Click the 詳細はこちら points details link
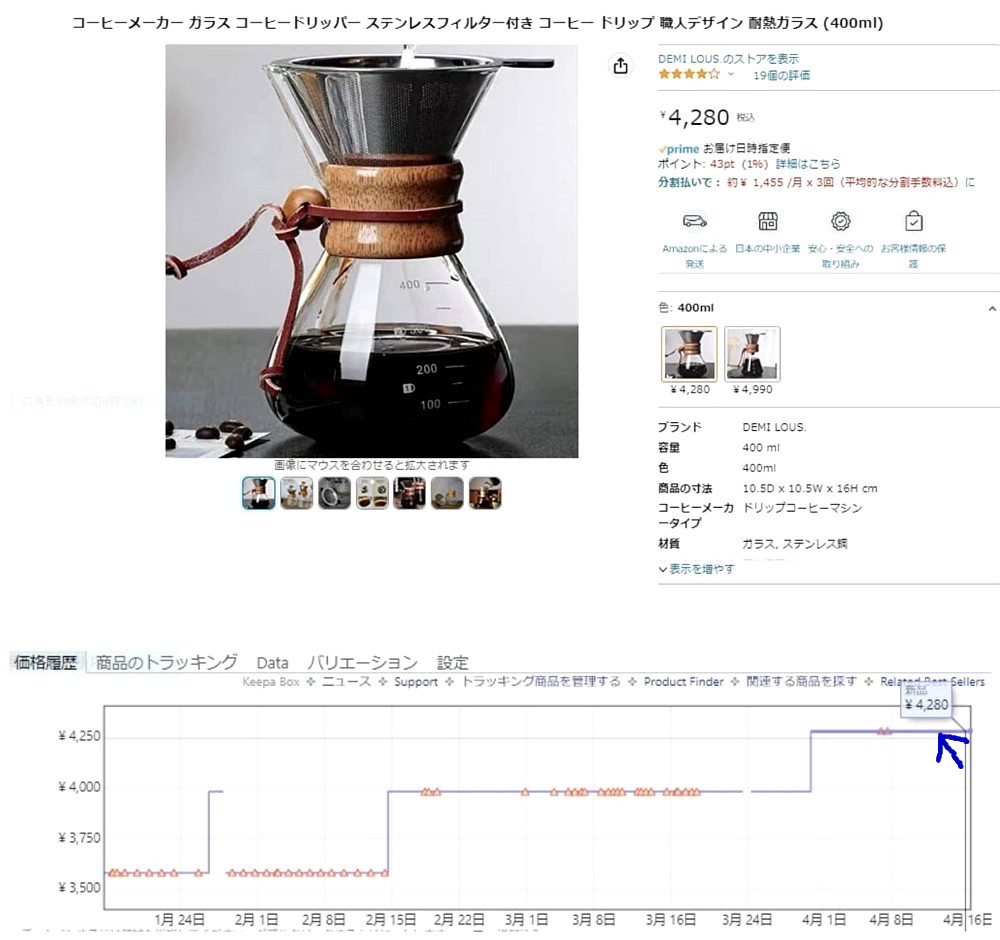Screen dimensions: 1000x940 tap(808, 164)
